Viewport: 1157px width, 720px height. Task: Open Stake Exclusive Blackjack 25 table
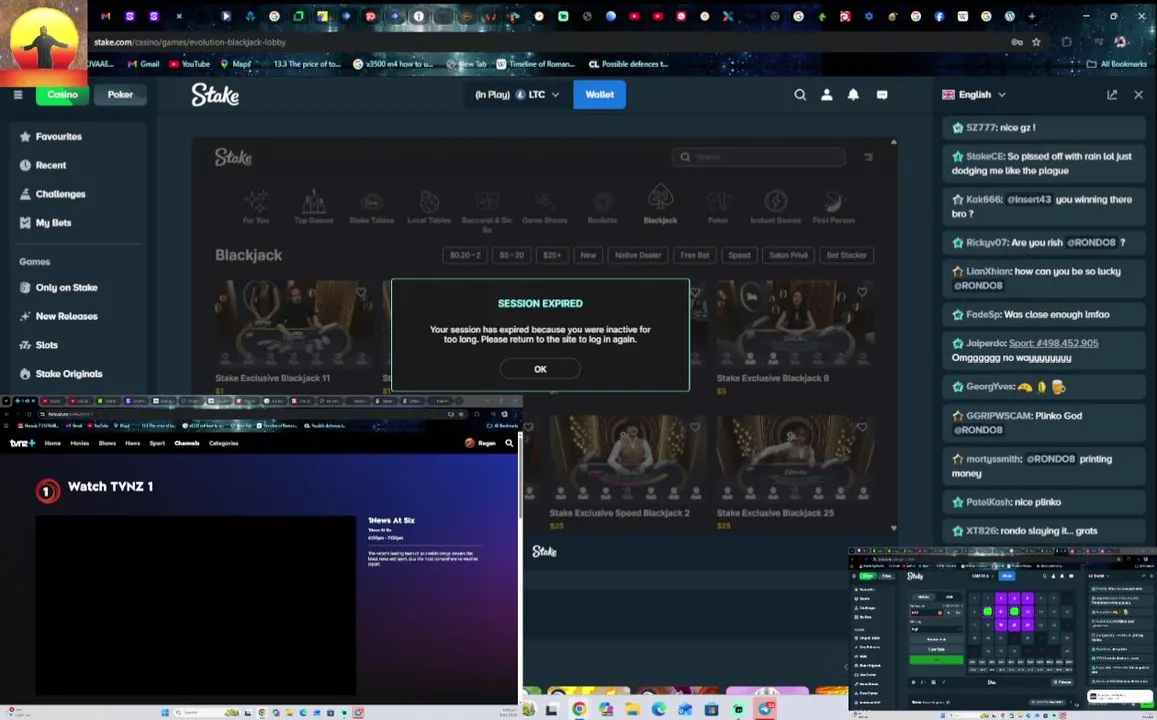tap(795, 458)
